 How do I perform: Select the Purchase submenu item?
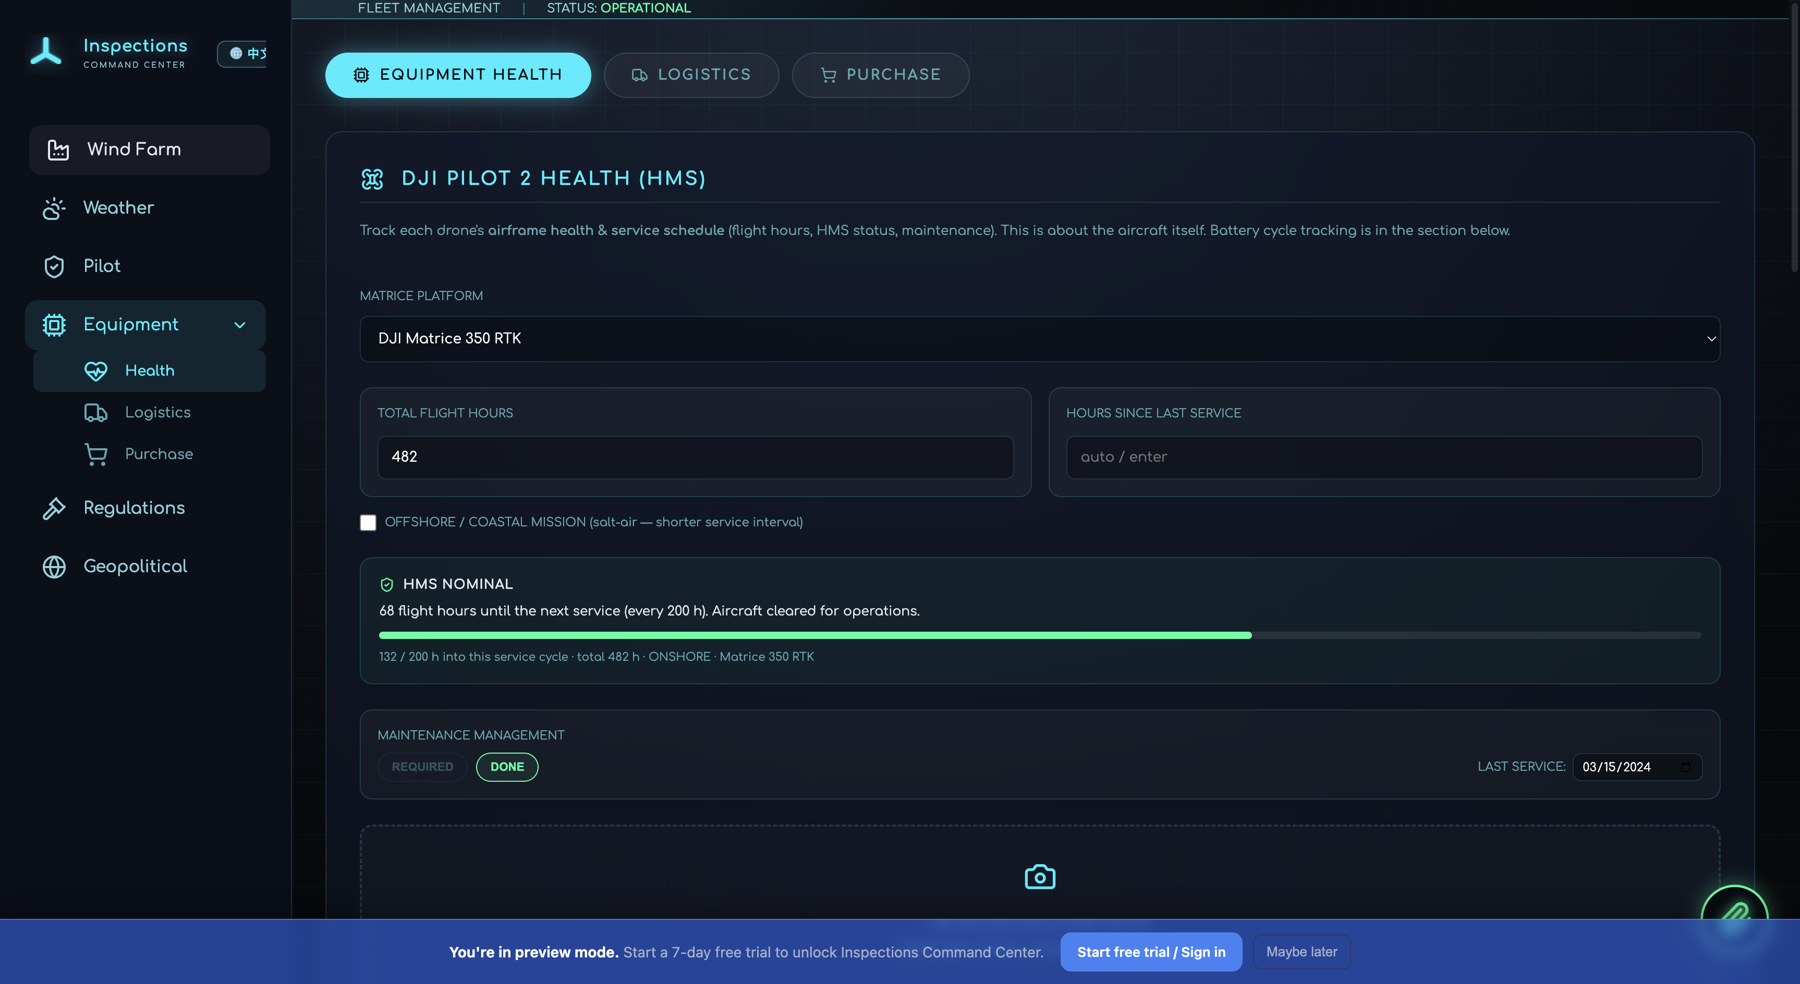(150, 454)
